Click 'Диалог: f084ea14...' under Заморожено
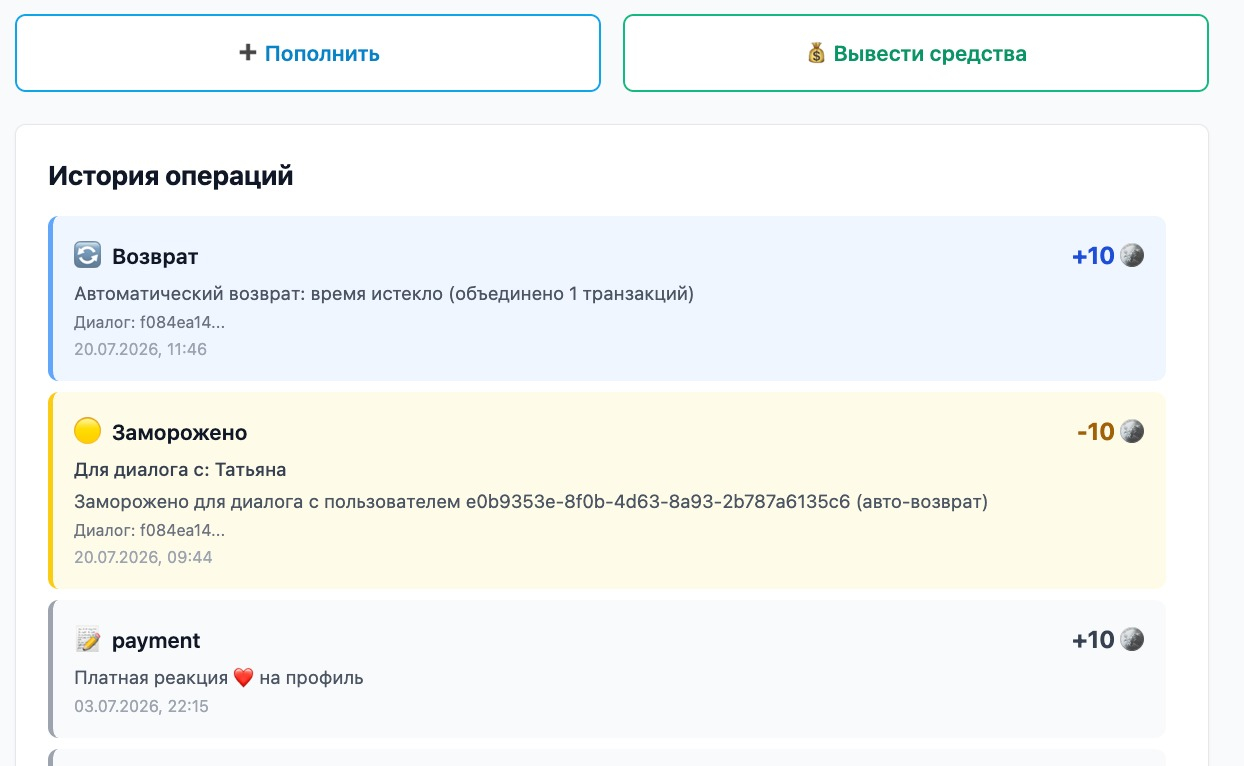 pos(149,531)
